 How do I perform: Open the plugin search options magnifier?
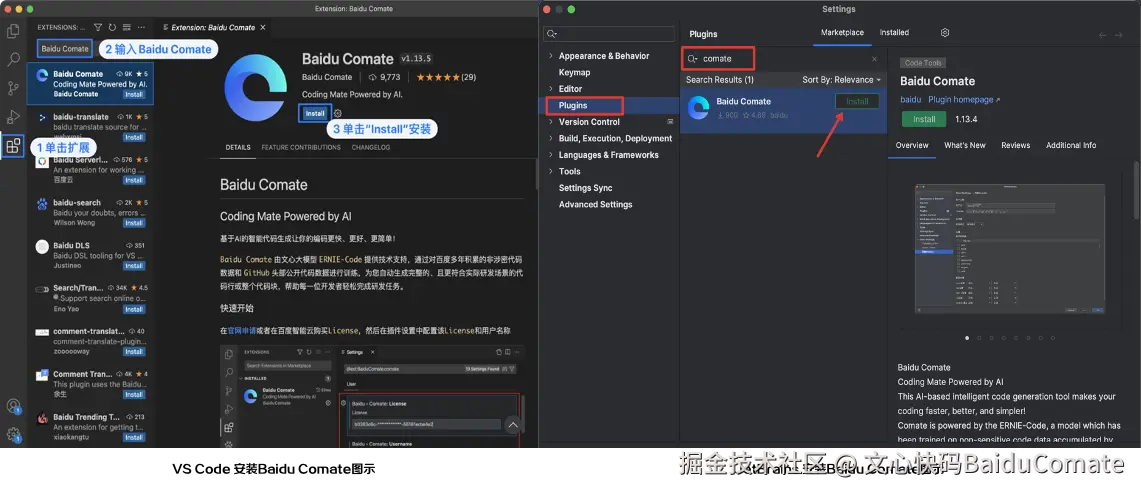693,59
